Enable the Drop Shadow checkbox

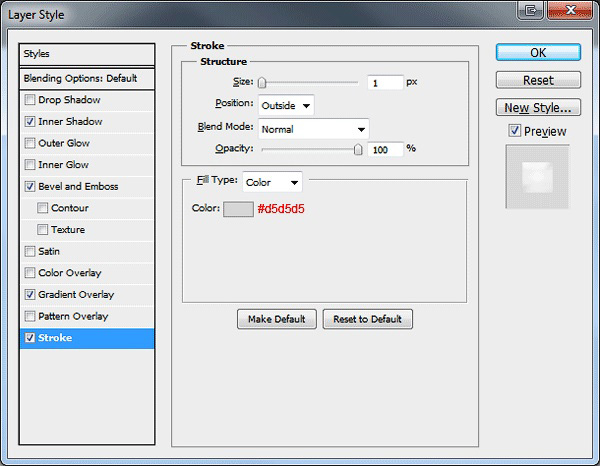coord(30,100)
